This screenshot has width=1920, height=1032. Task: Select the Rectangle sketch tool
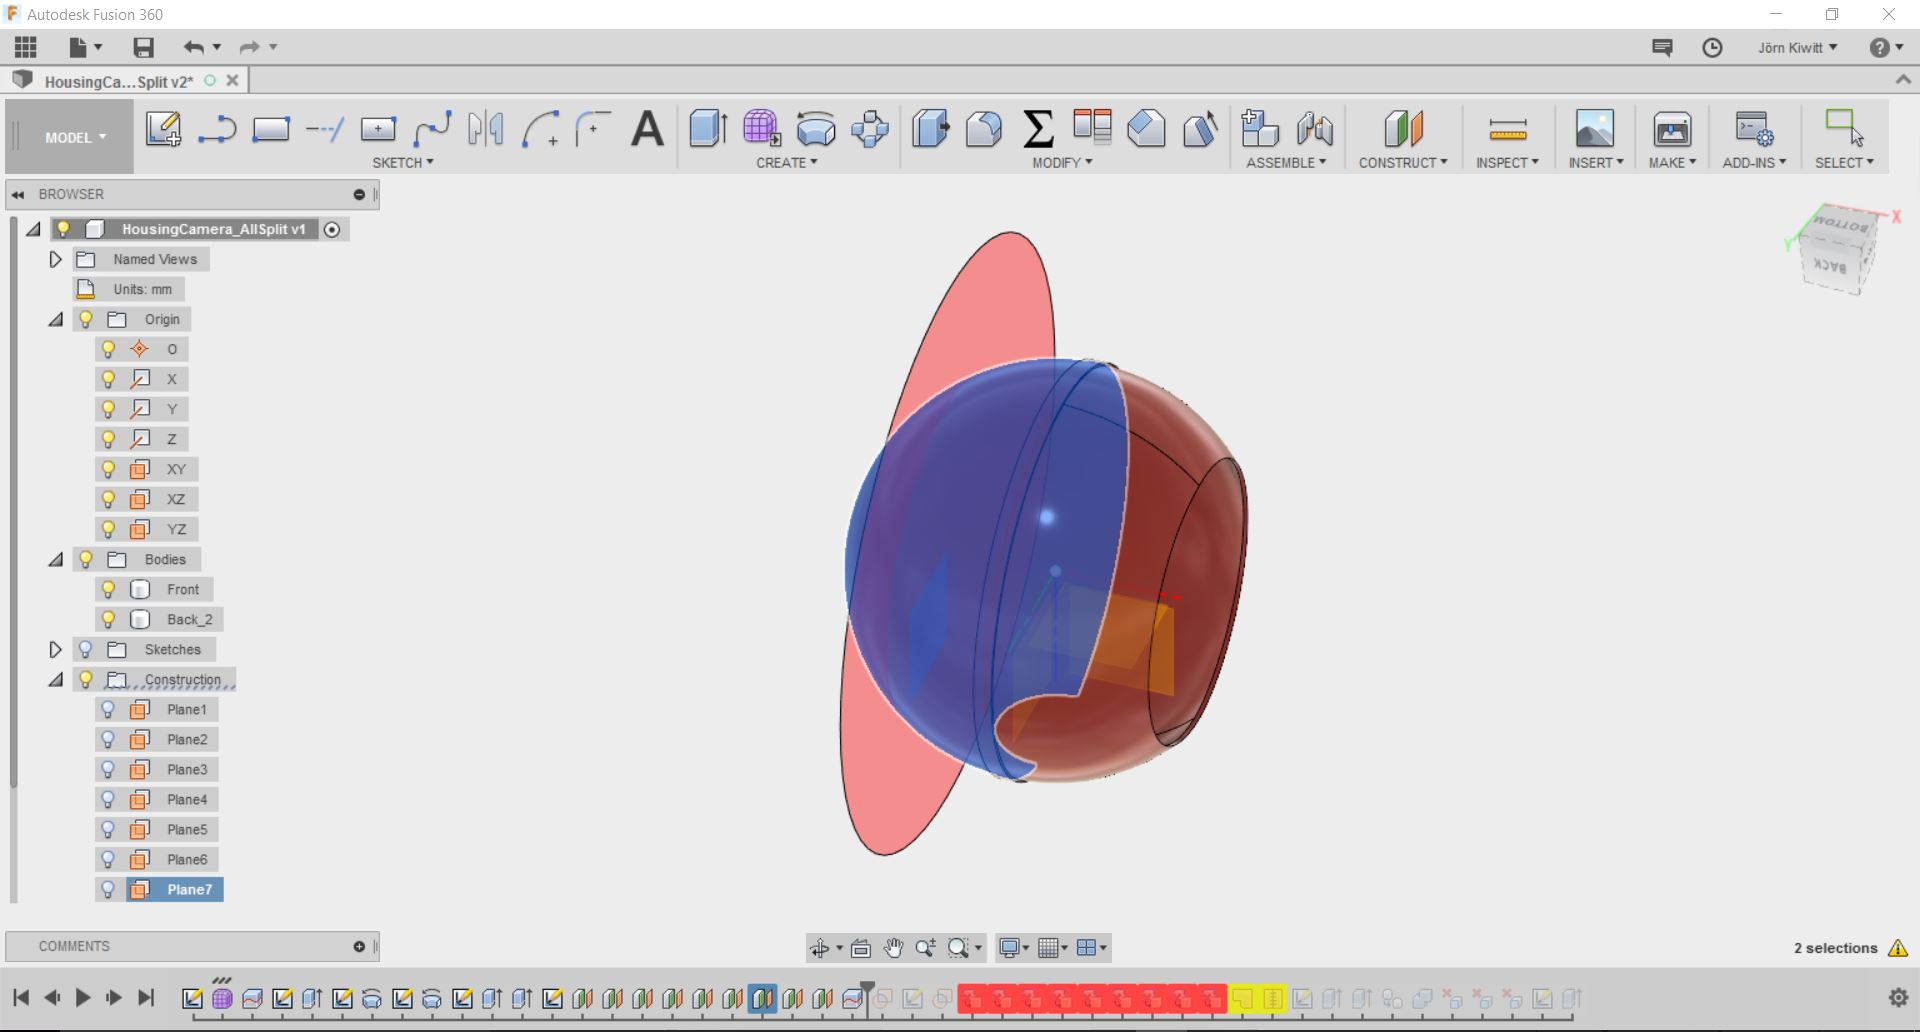pyautogui.click(x=271, y=129)
